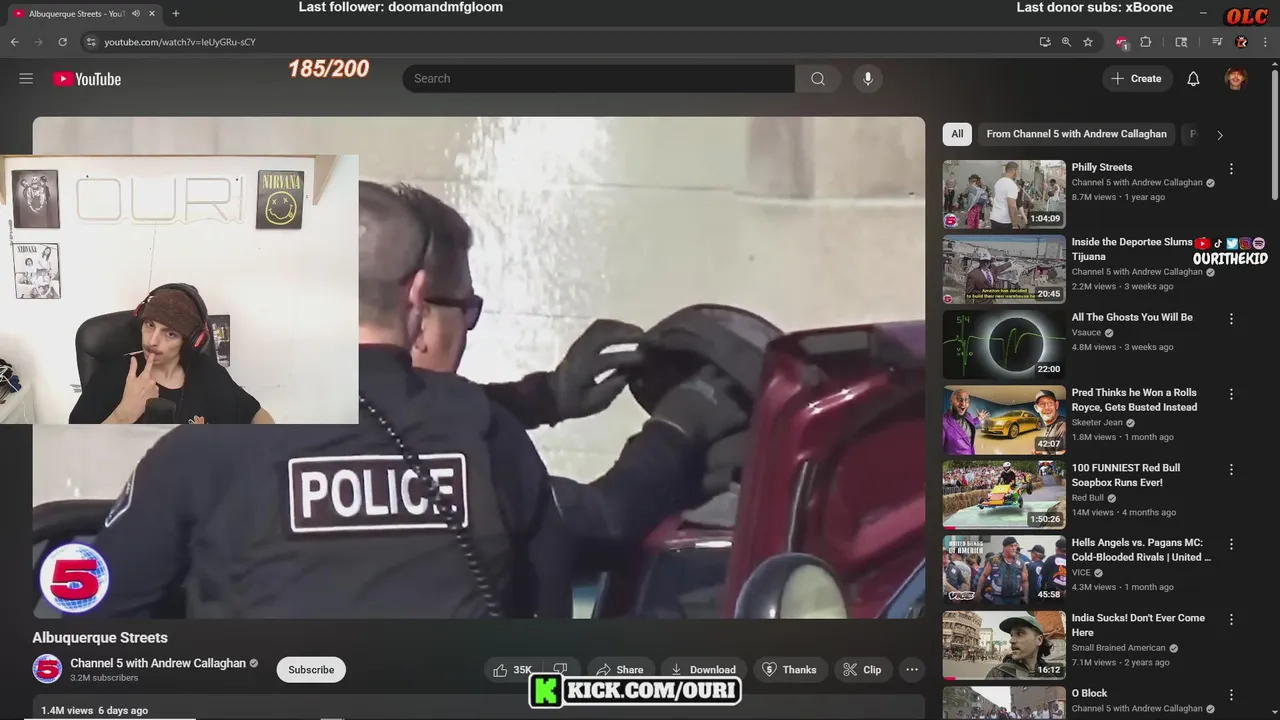The height and width of the screenshot is (720, 1280).
Task: Click the browser back arrow
Action: (15, 42)
